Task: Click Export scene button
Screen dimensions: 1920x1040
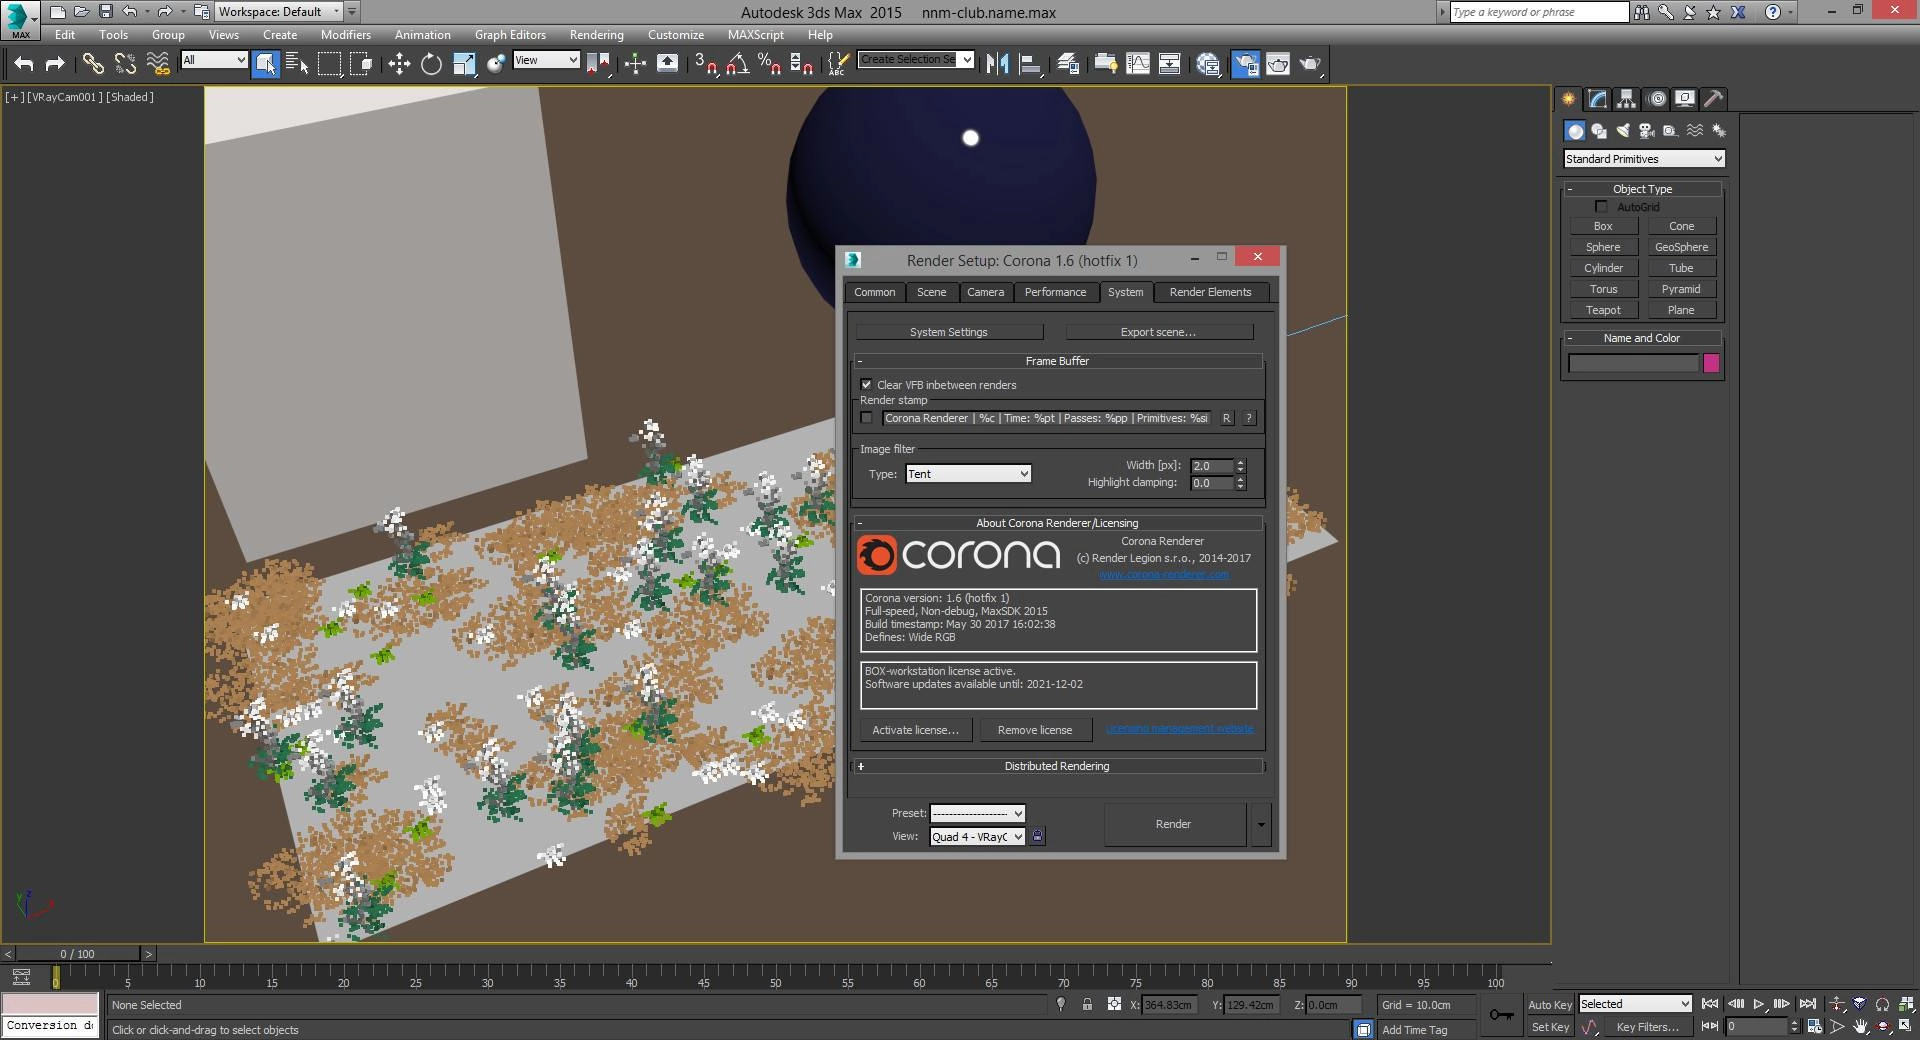Action: [1158, 332]
